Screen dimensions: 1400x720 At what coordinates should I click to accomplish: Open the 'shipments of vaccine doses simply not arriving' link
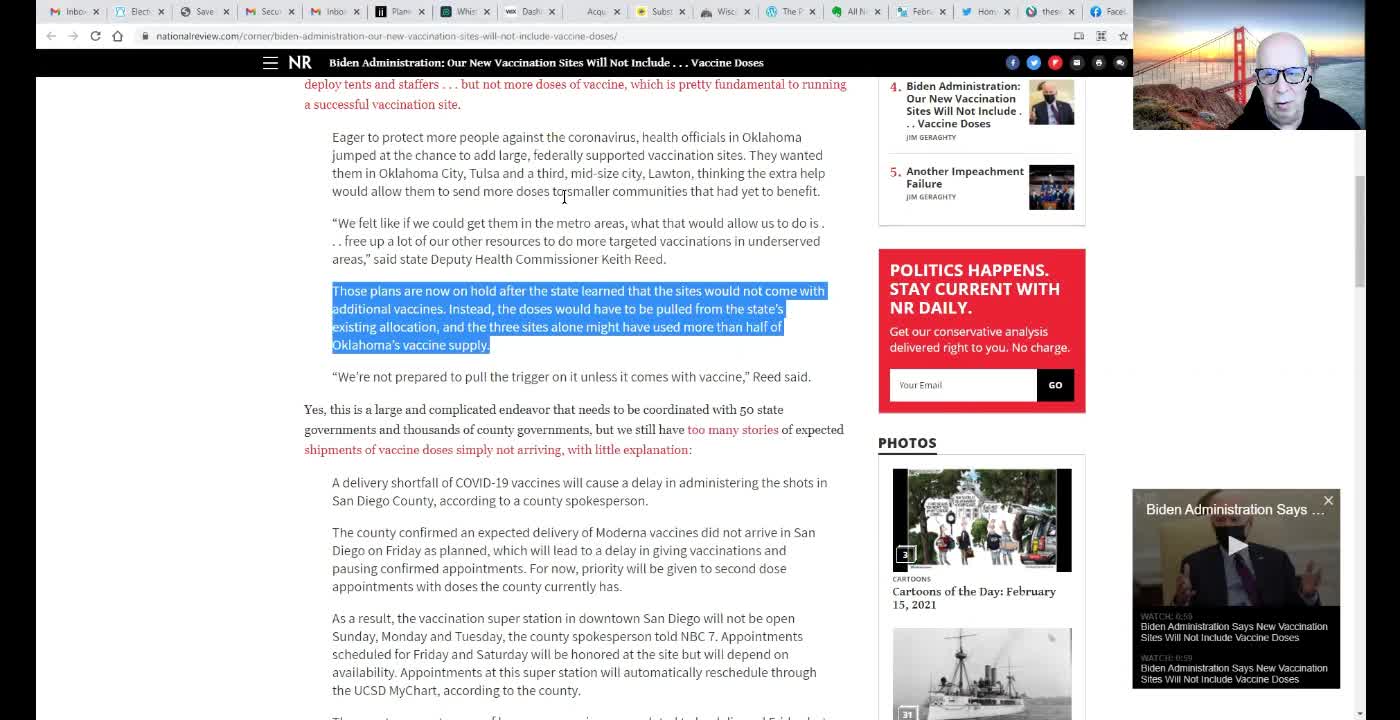pyautogui.click(x=497, y=450)
